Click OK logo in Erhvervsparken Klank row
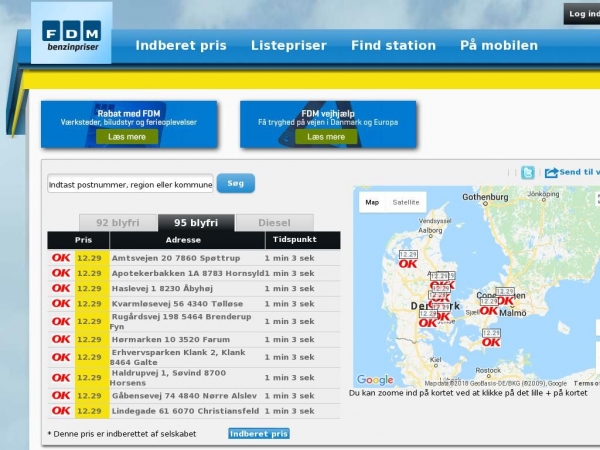This screenshot has height=450, width=600. (x=61, y=357)
